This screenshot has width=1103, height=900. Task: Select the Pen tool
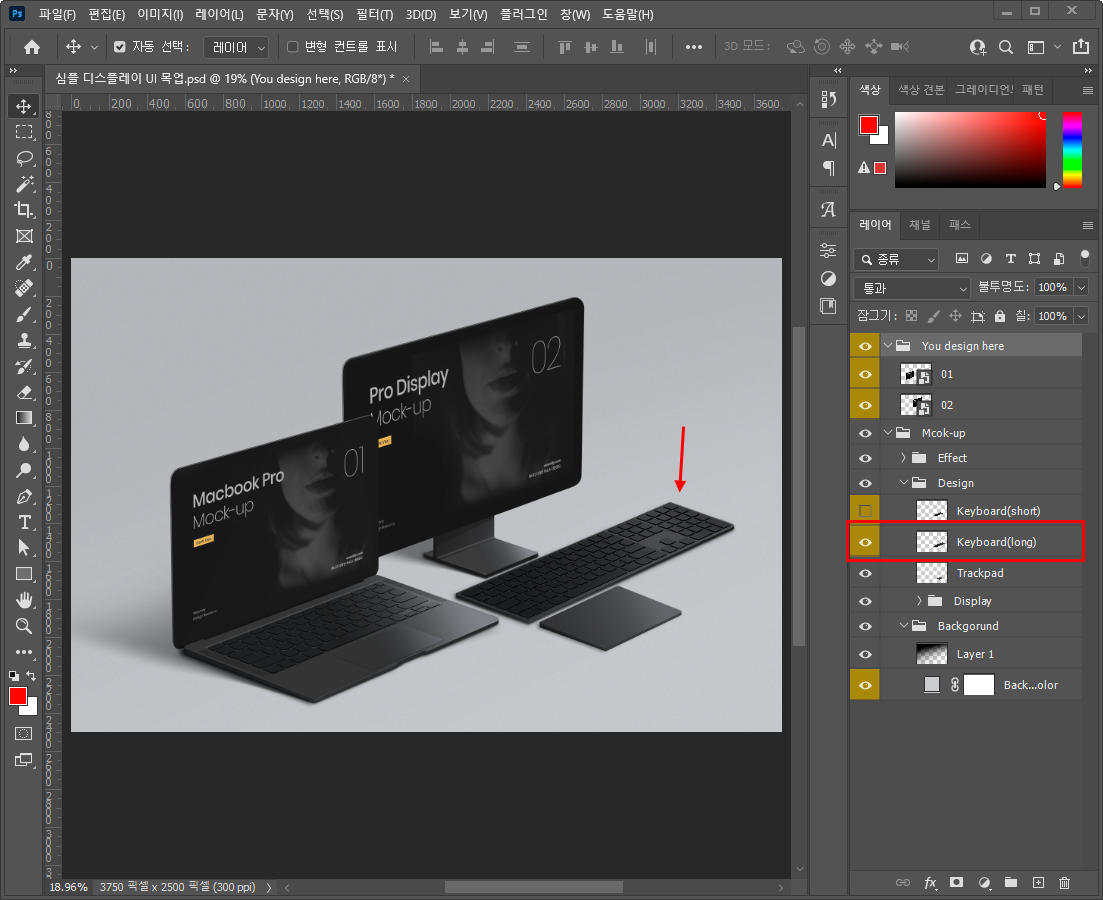(24, 496)
